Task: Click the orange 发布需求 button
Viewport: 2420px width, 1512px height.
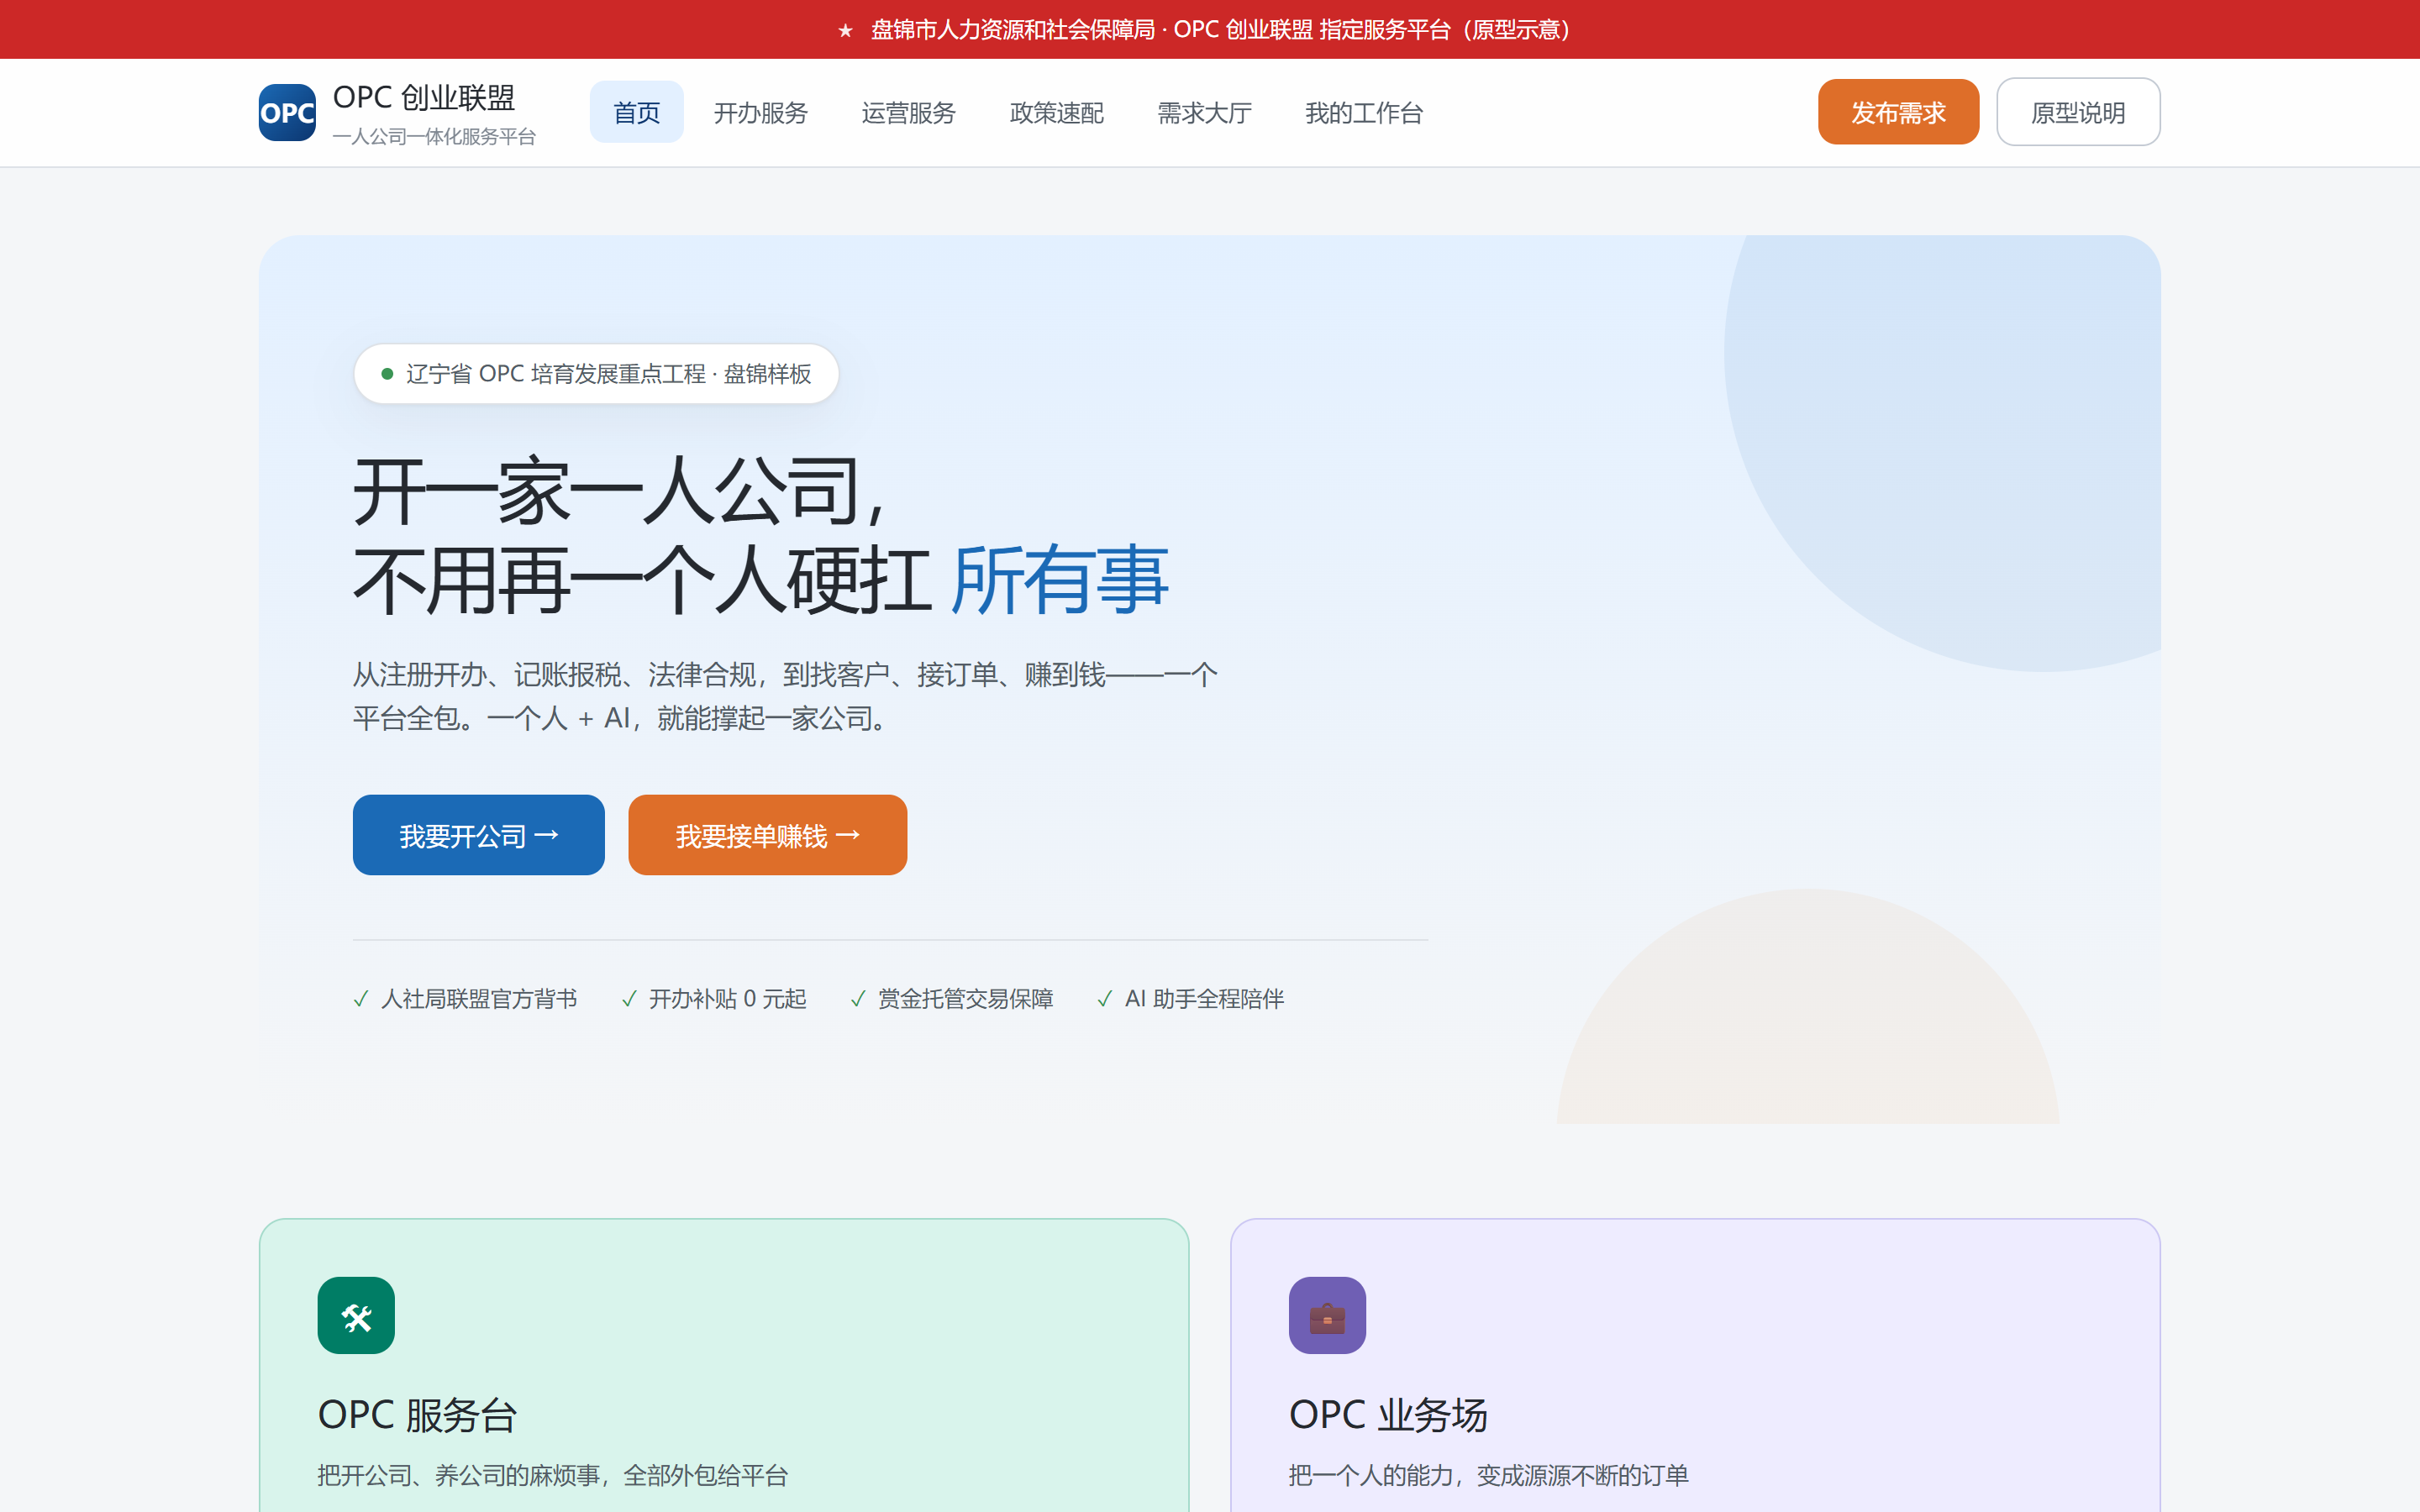Action: point(1898,112)
